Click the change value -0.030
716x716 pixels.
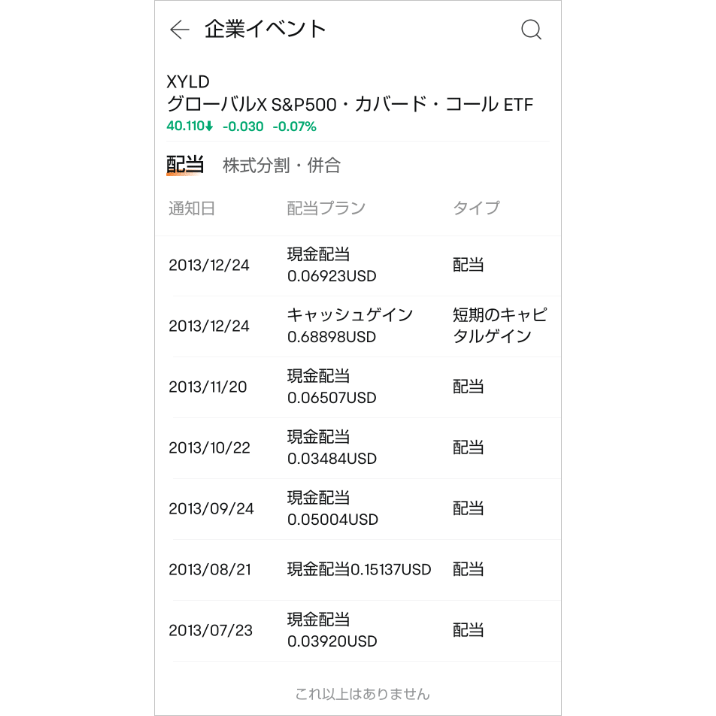tap(243, 126)
